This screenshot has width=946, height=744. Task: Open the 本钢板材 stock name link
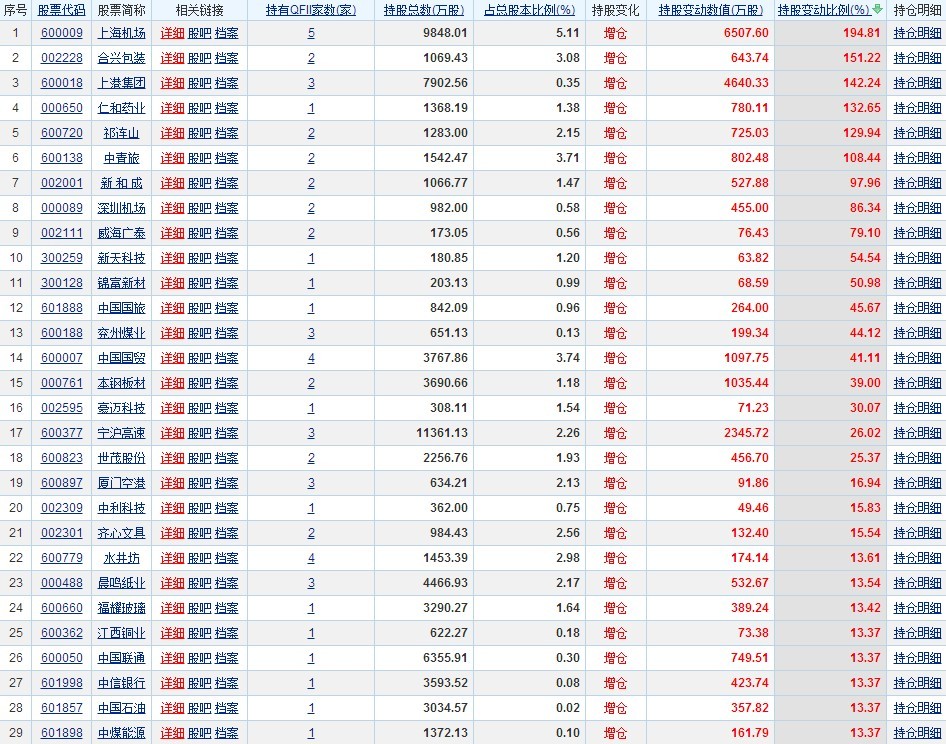121,383
